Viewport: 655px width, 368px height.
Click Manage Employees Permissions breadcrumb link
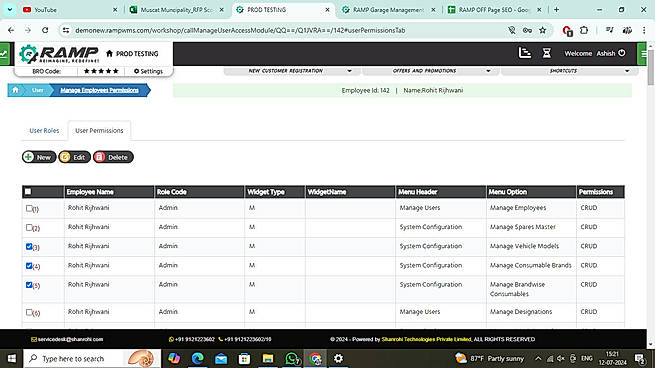pos(99,90)
